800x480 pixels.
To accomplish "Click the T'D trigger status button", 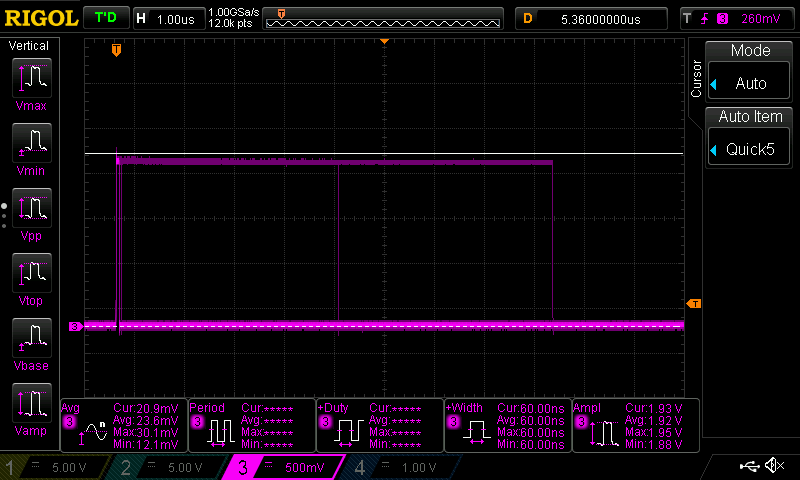I will click(x=104, y=18).
